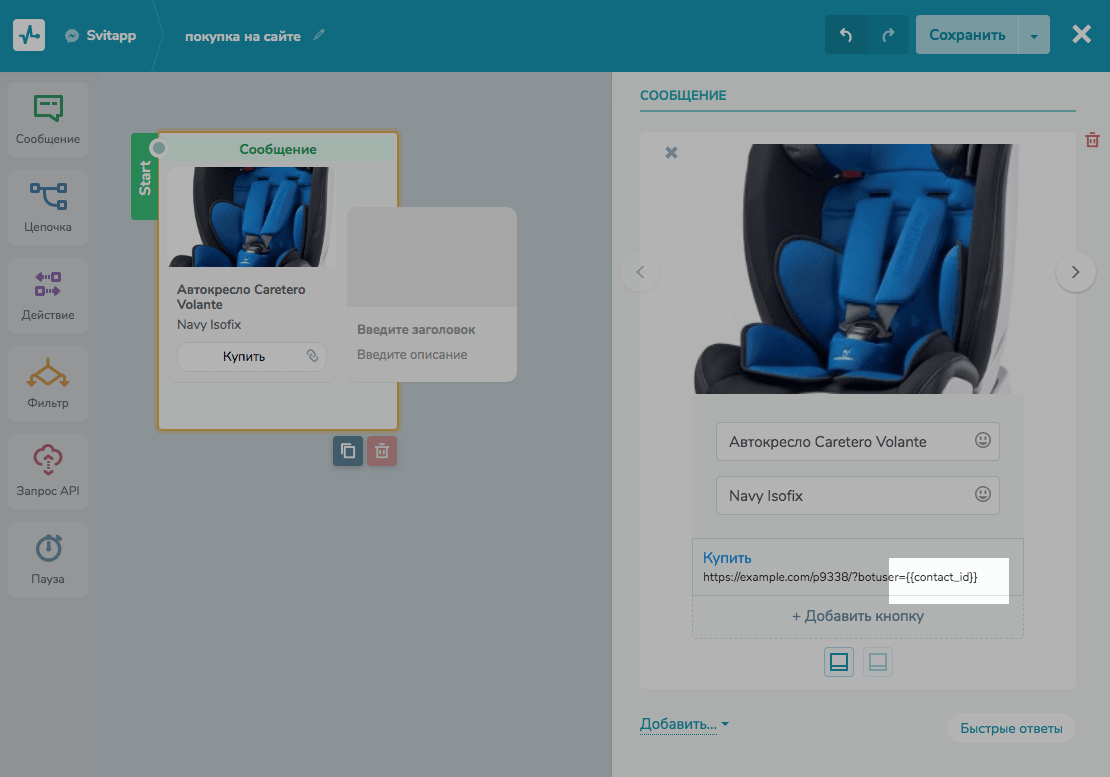The height and width of the screenshot is (777, 1110).
Task: Add a Фильтр block from sidebar
Action: tap(48, 383)
